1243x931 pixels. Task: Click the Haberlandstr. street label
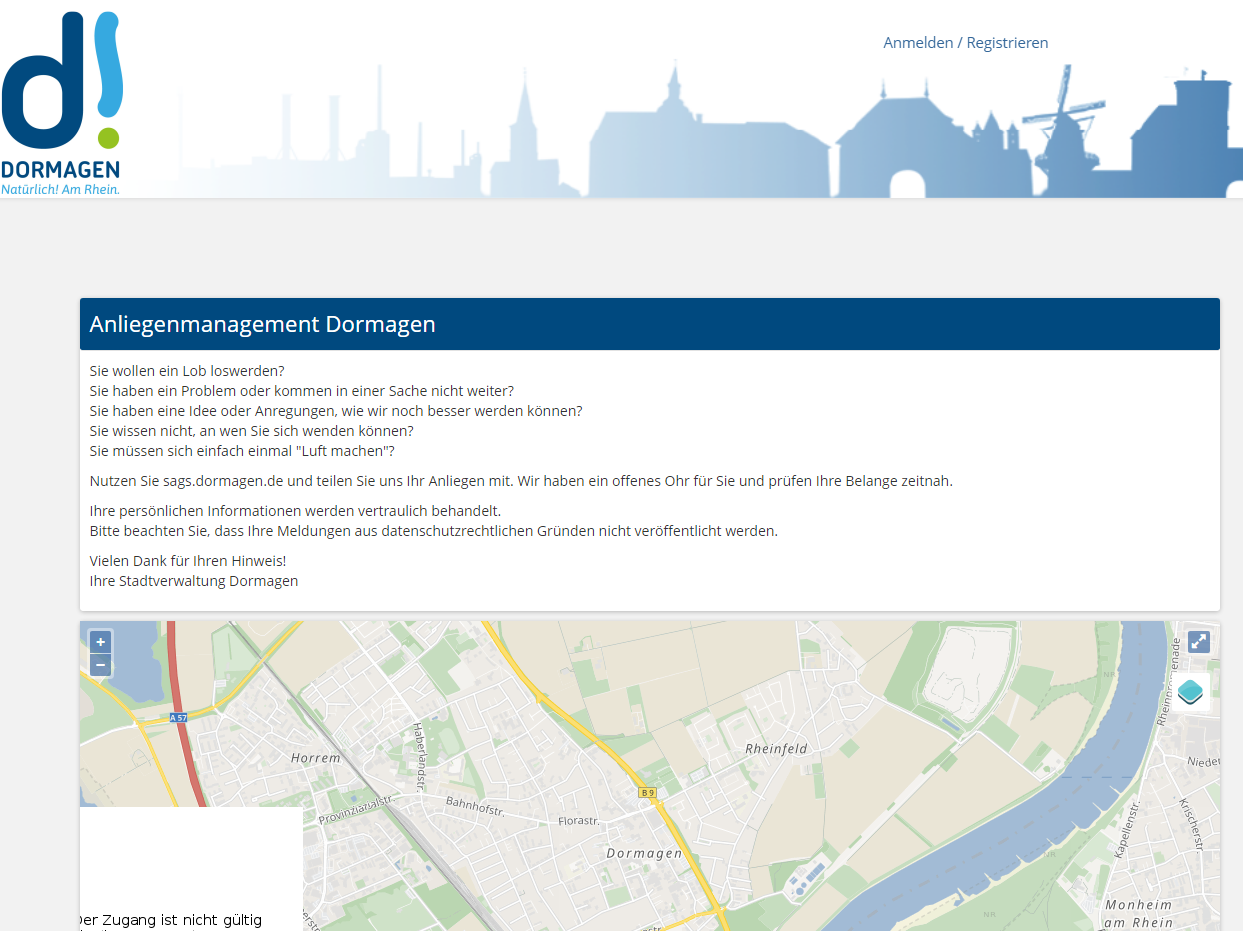pos(419,757)
